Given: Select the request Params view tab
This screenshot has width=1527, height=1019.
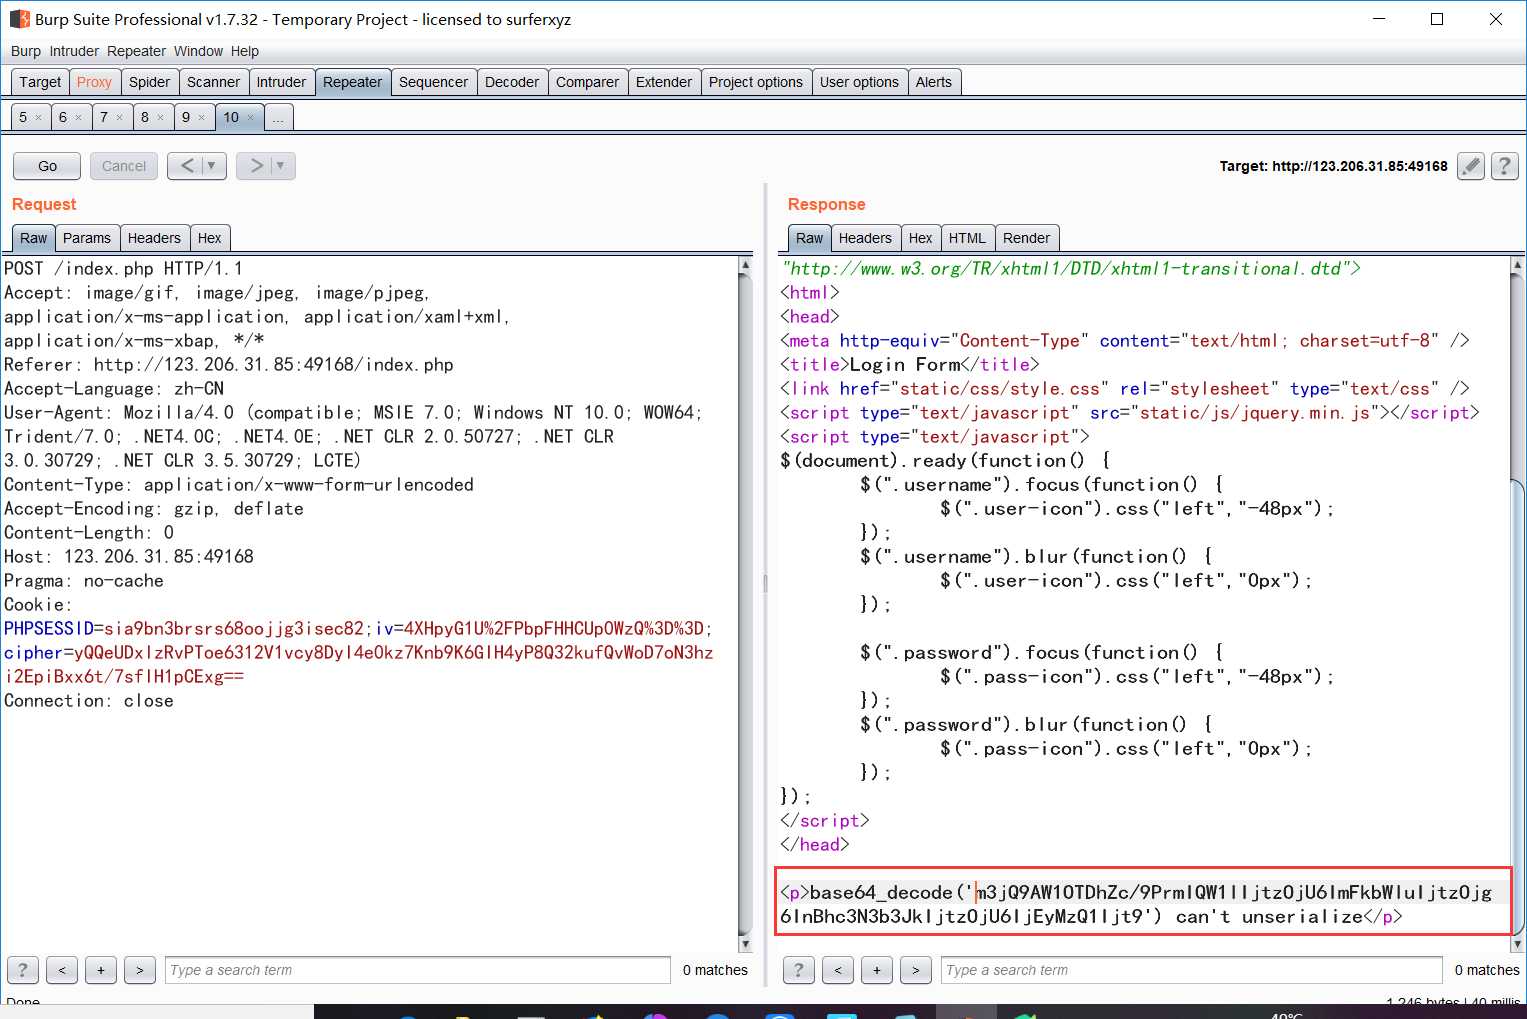Looking at the screenshot, I should pyautogui.click(x=87, y=238).
